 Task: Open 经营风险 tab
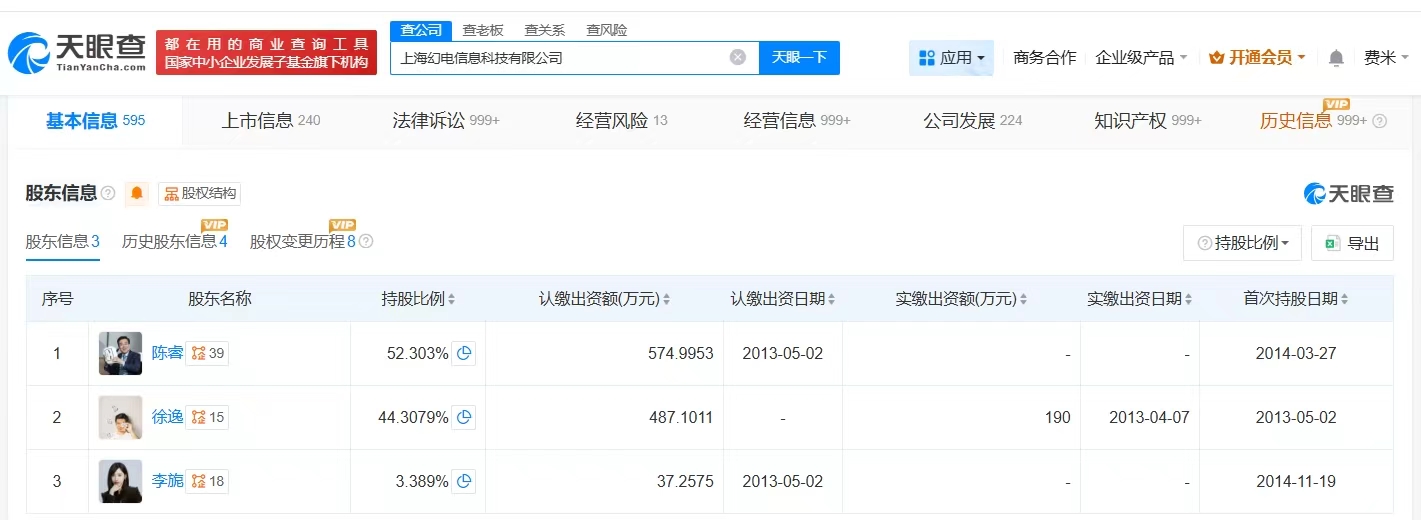click(x=621, y=121)
